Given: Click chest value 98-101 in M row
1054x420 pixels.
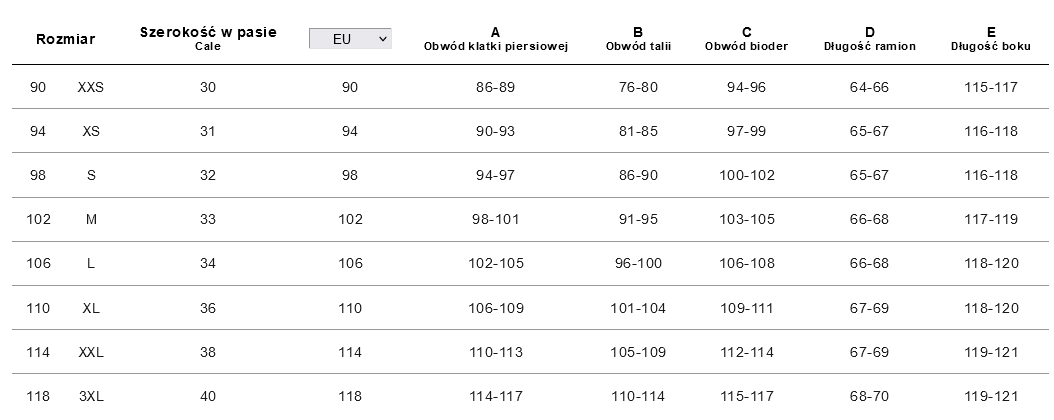Looking at the screenshot, I should point(495,219).
